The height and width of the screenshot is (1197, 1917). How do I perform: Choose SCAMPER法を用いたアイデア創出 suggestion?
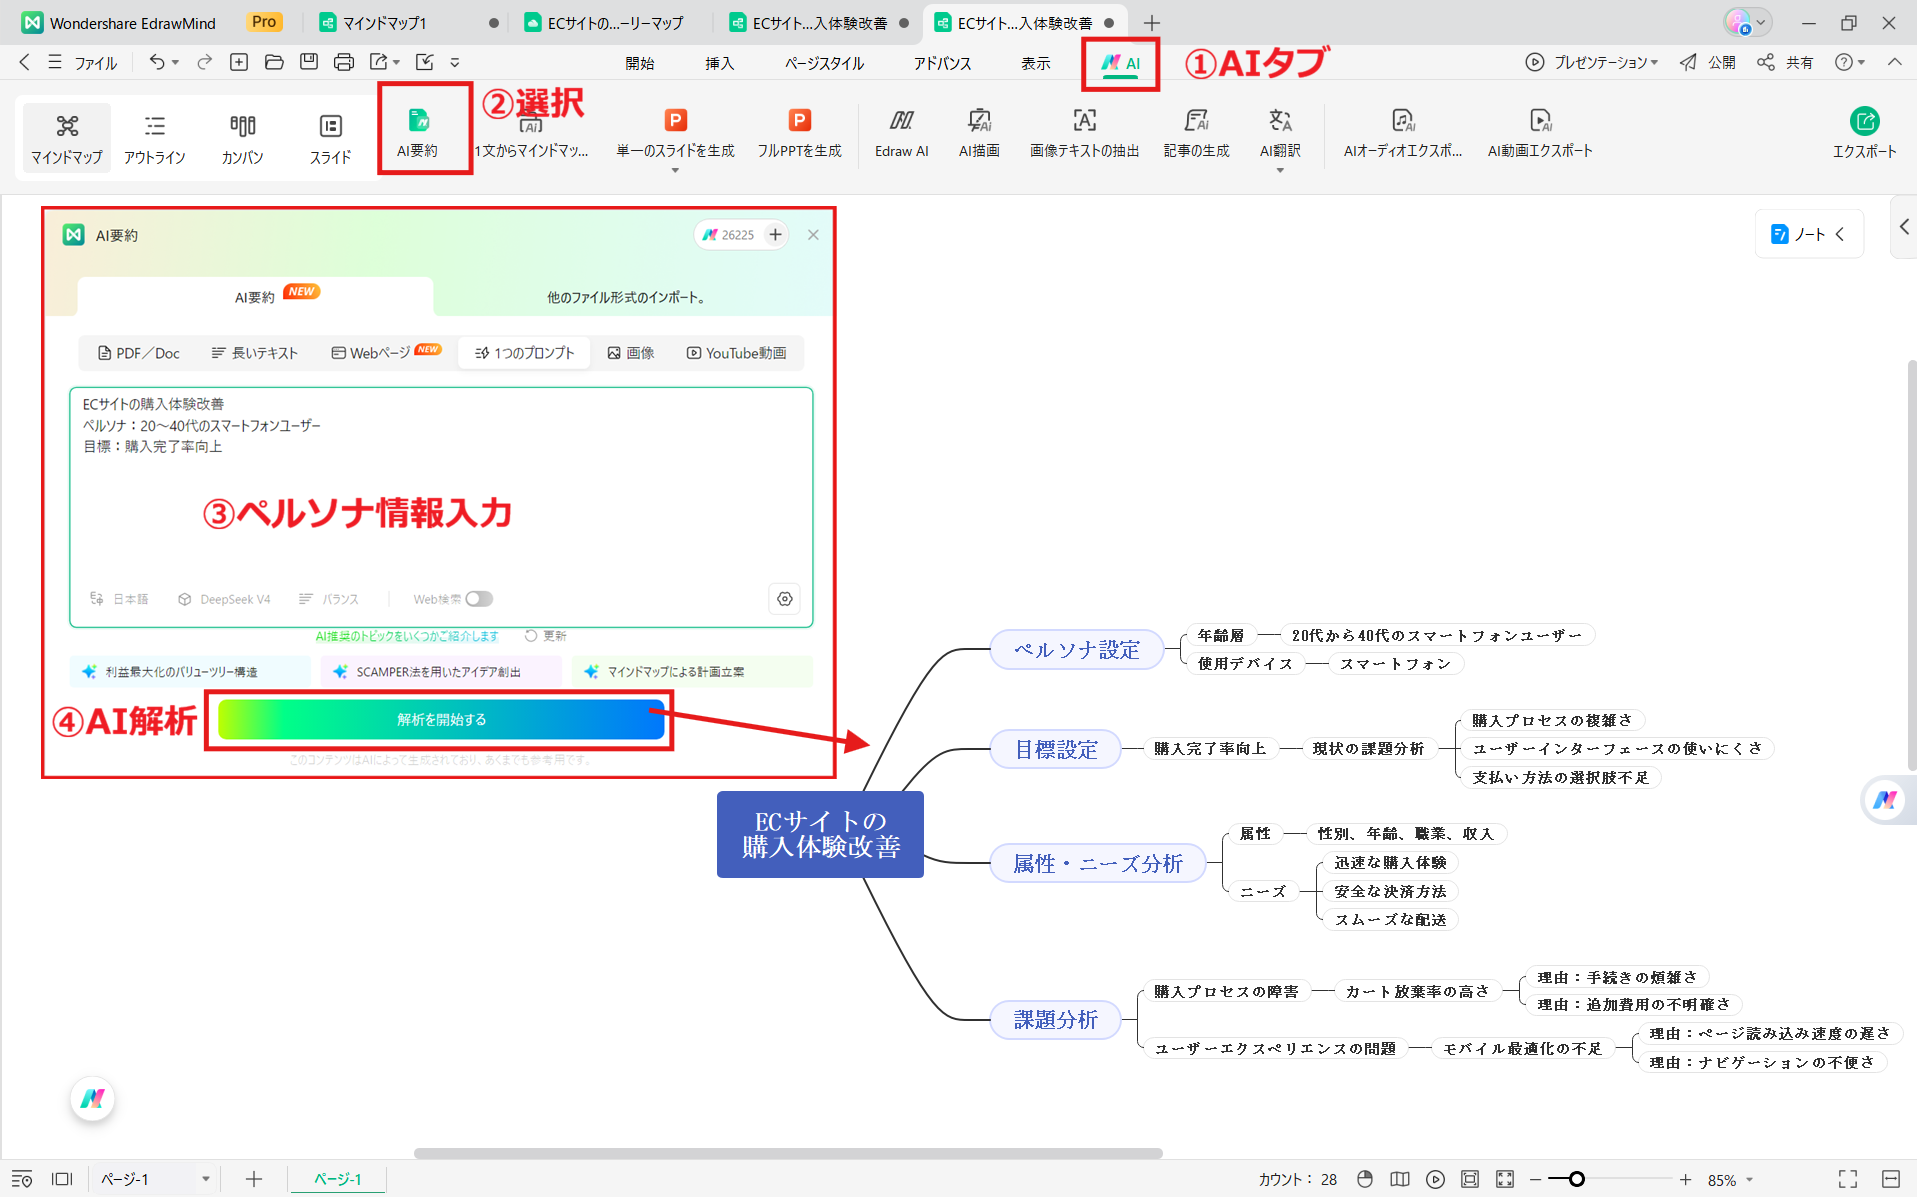click(440, 672)
